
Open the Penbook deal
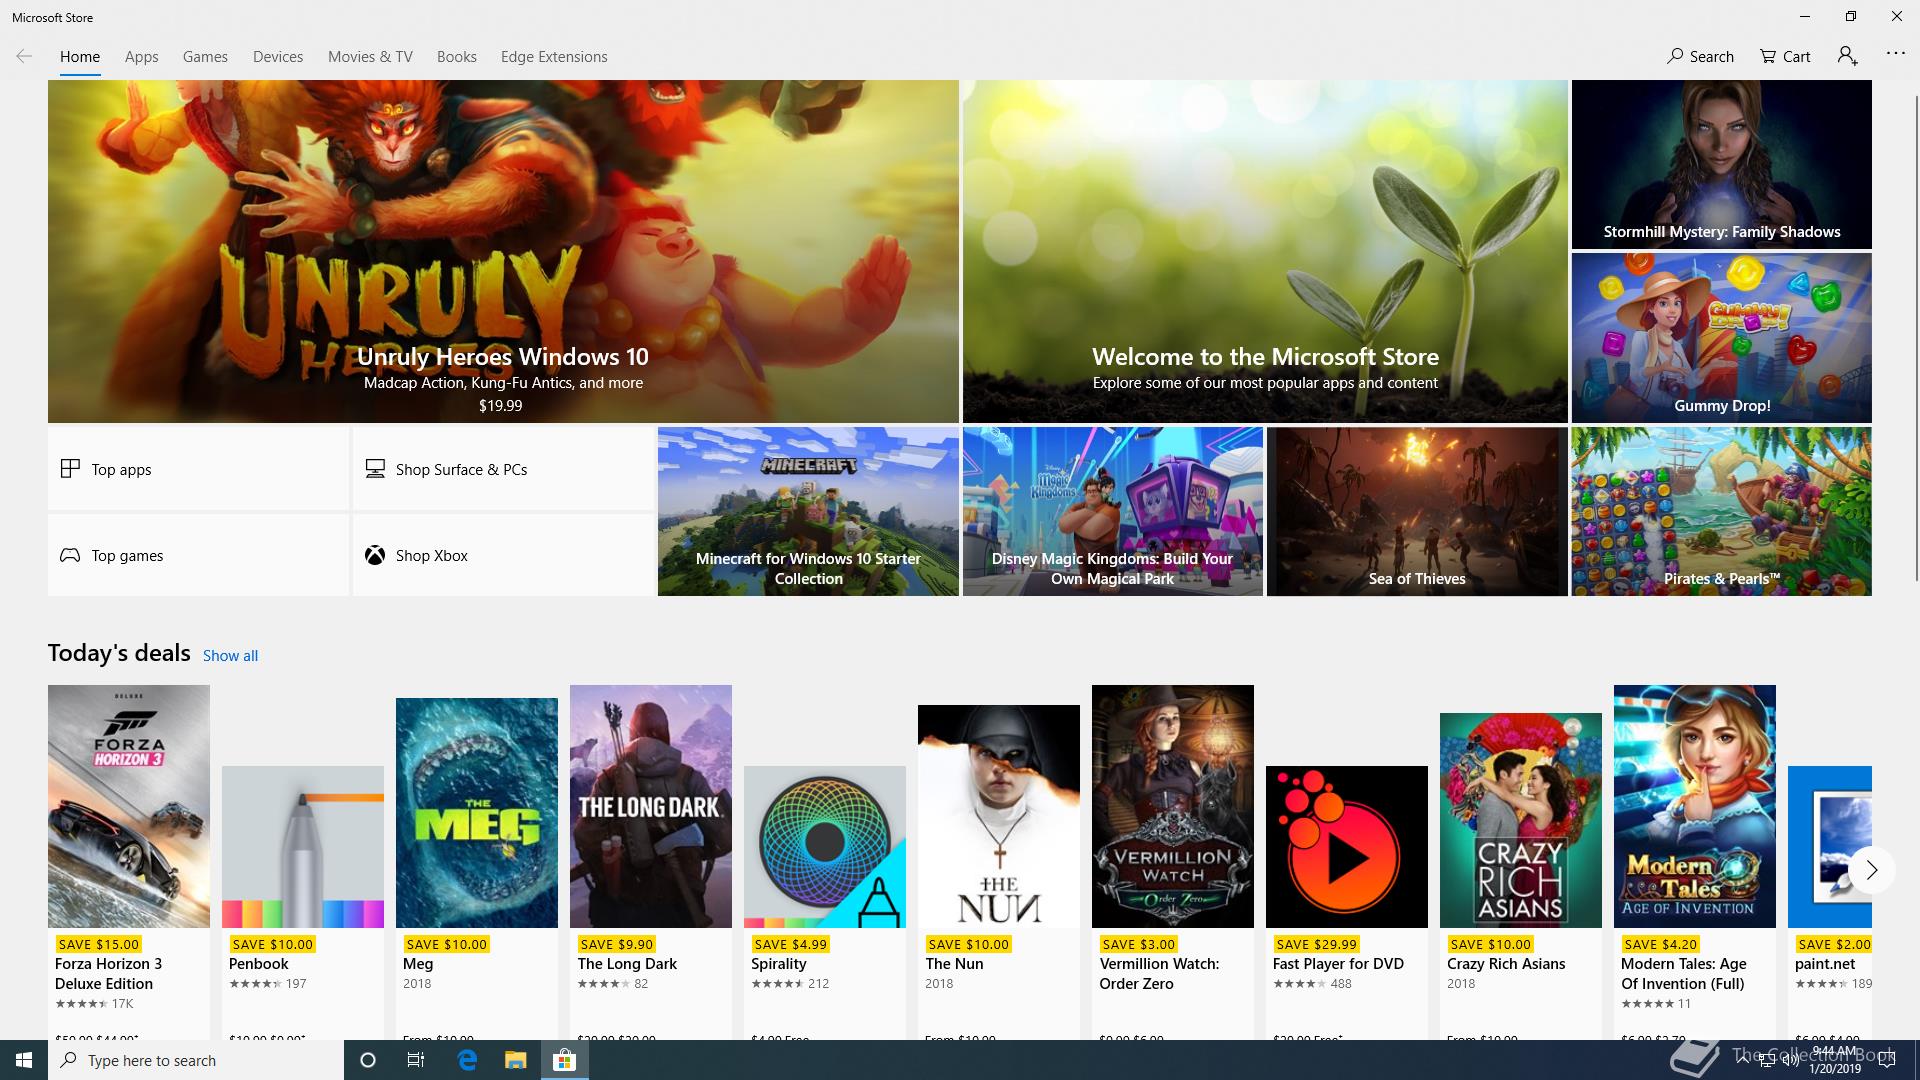click(x=303, y=902)
